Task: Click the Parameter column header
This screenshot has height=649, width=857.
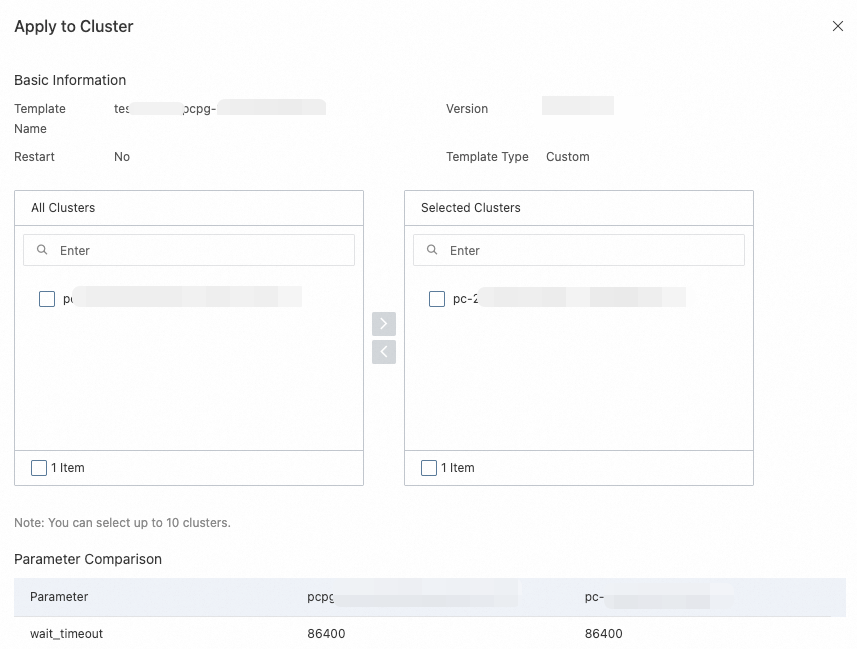Action: (x=59, y=597)
